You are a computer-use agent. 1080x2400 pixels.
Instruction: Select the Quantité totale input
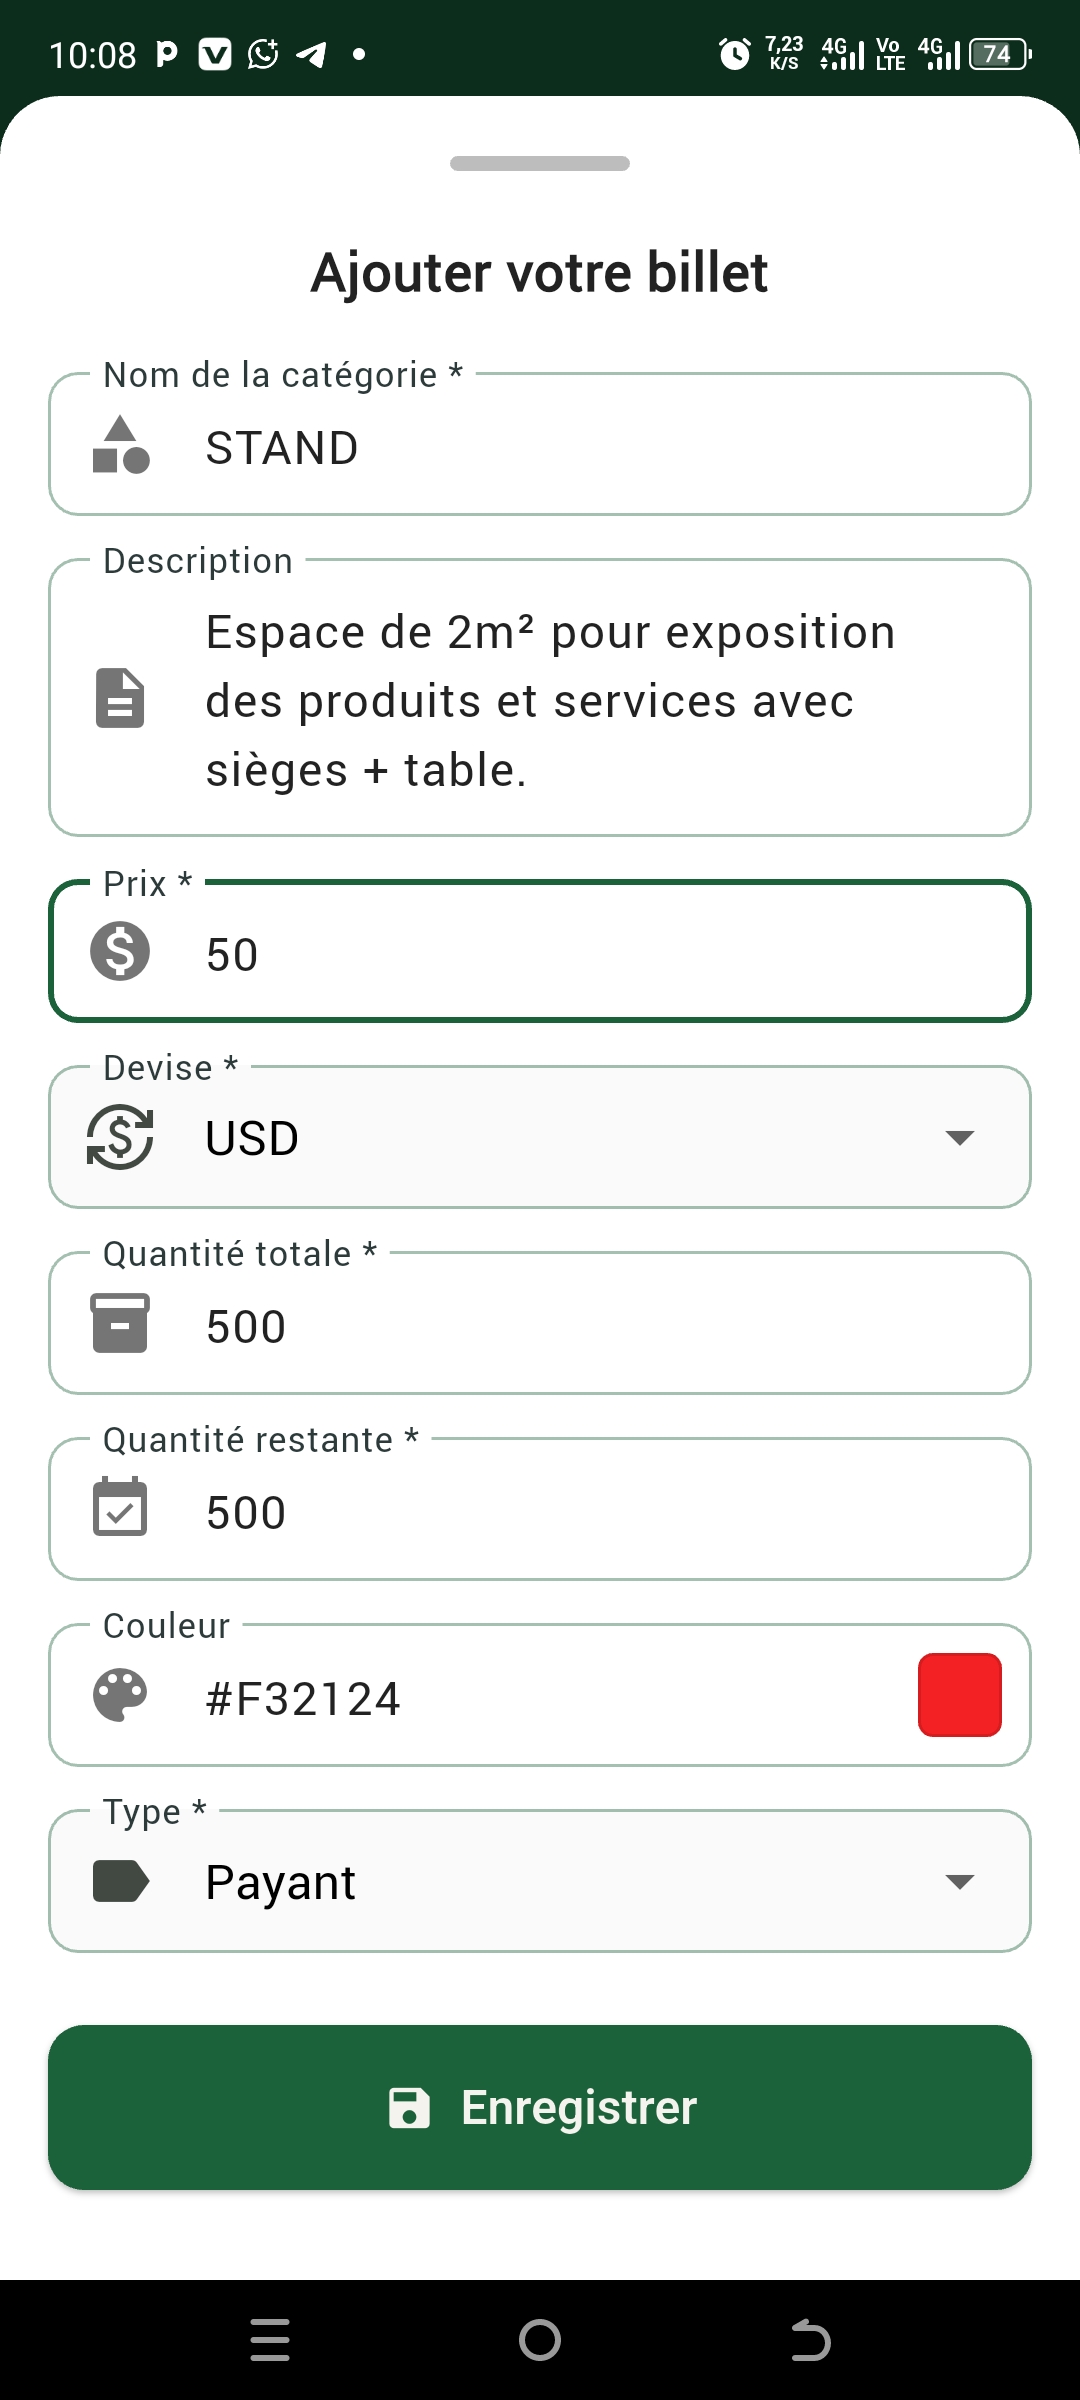[600, 1326]
